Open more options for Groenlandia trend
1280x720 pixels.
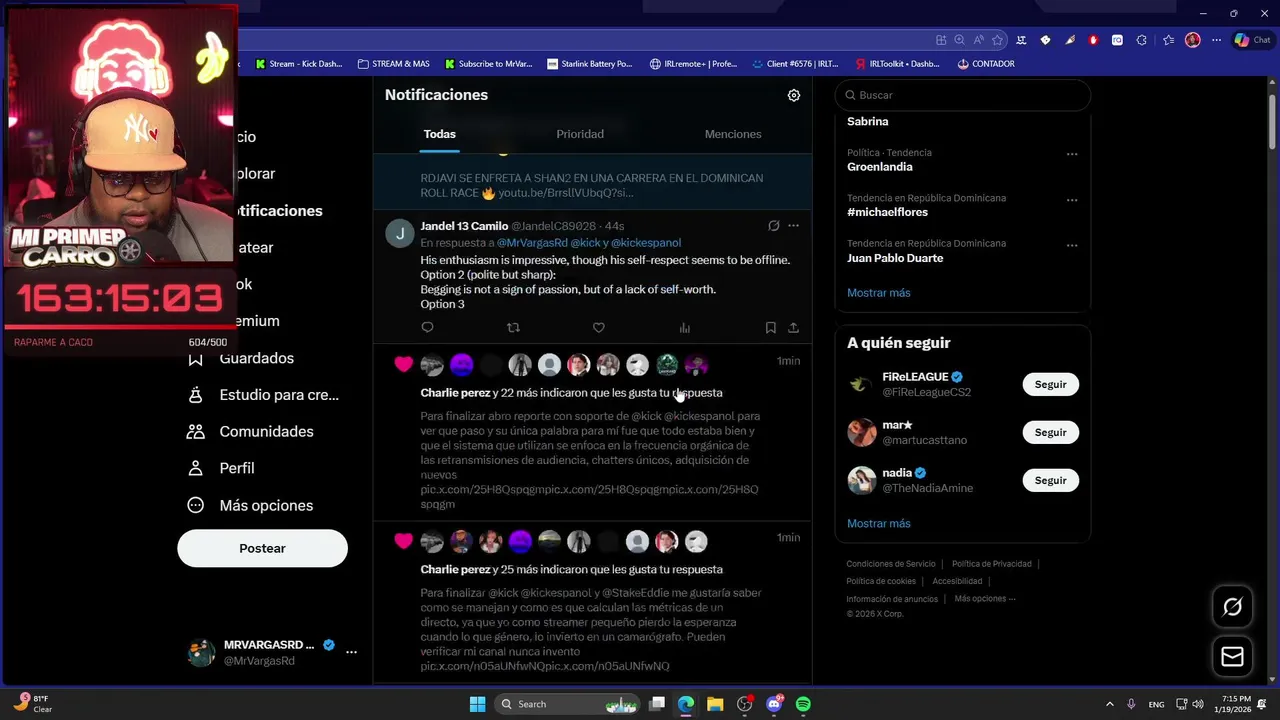tap(1072, 155)
